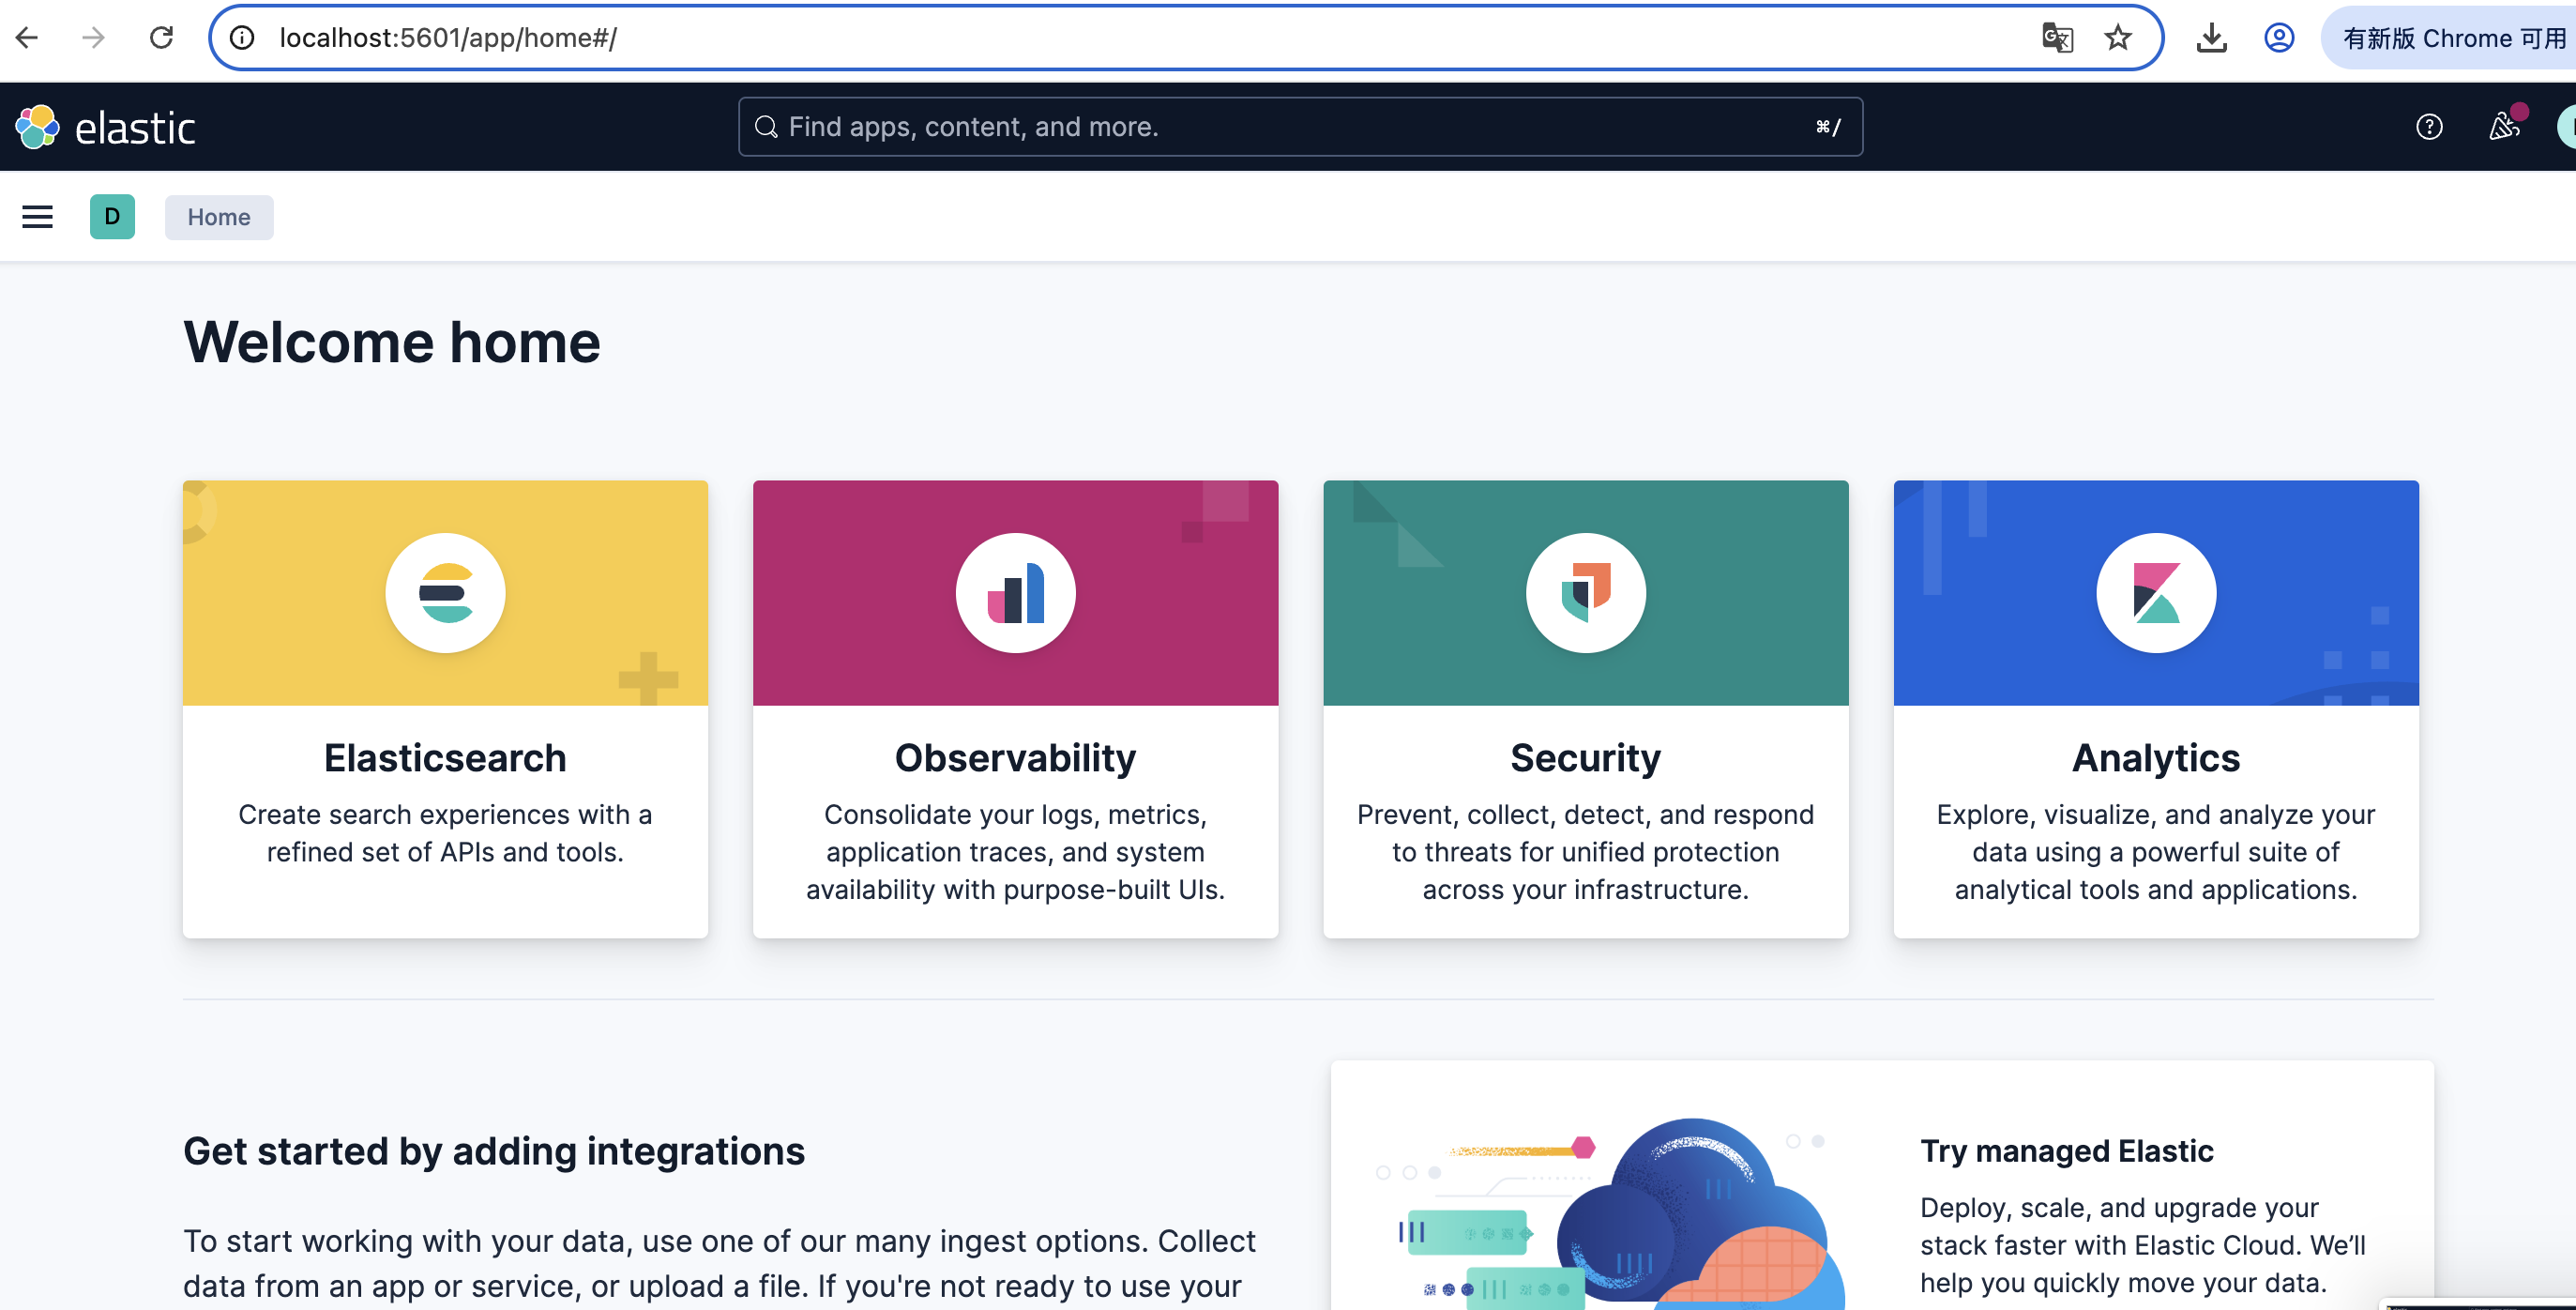The height and width of the screenshot is (1310, 2576).
Task: Click the keyboard shortcut hint in search bar
Action: 1828,127
